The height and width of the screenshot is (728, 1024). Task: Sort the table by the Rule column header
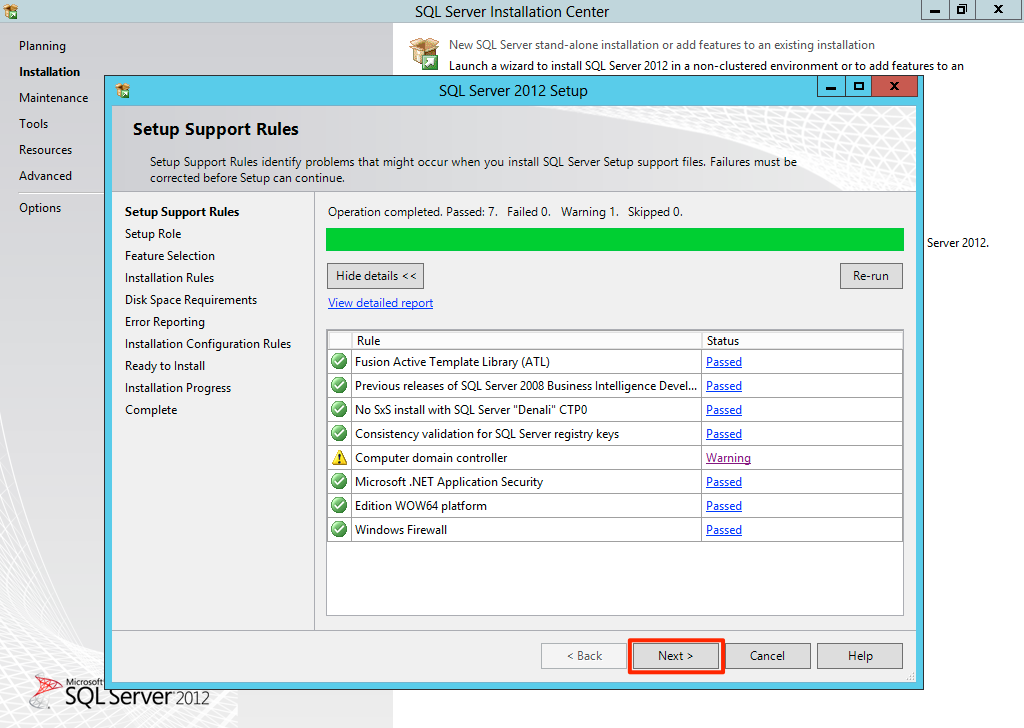point(526,341)
